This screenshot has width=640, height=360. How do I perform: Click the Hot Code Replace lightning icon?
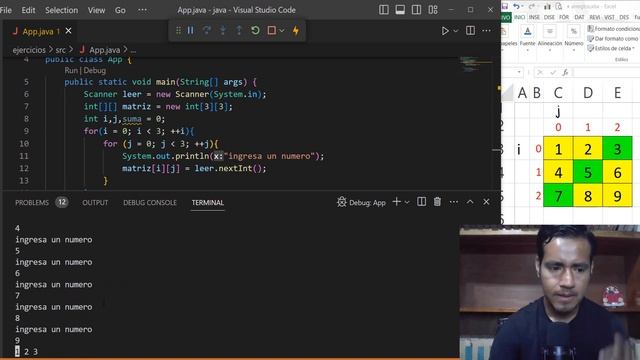pyautogui.click(x=296, y=31)
